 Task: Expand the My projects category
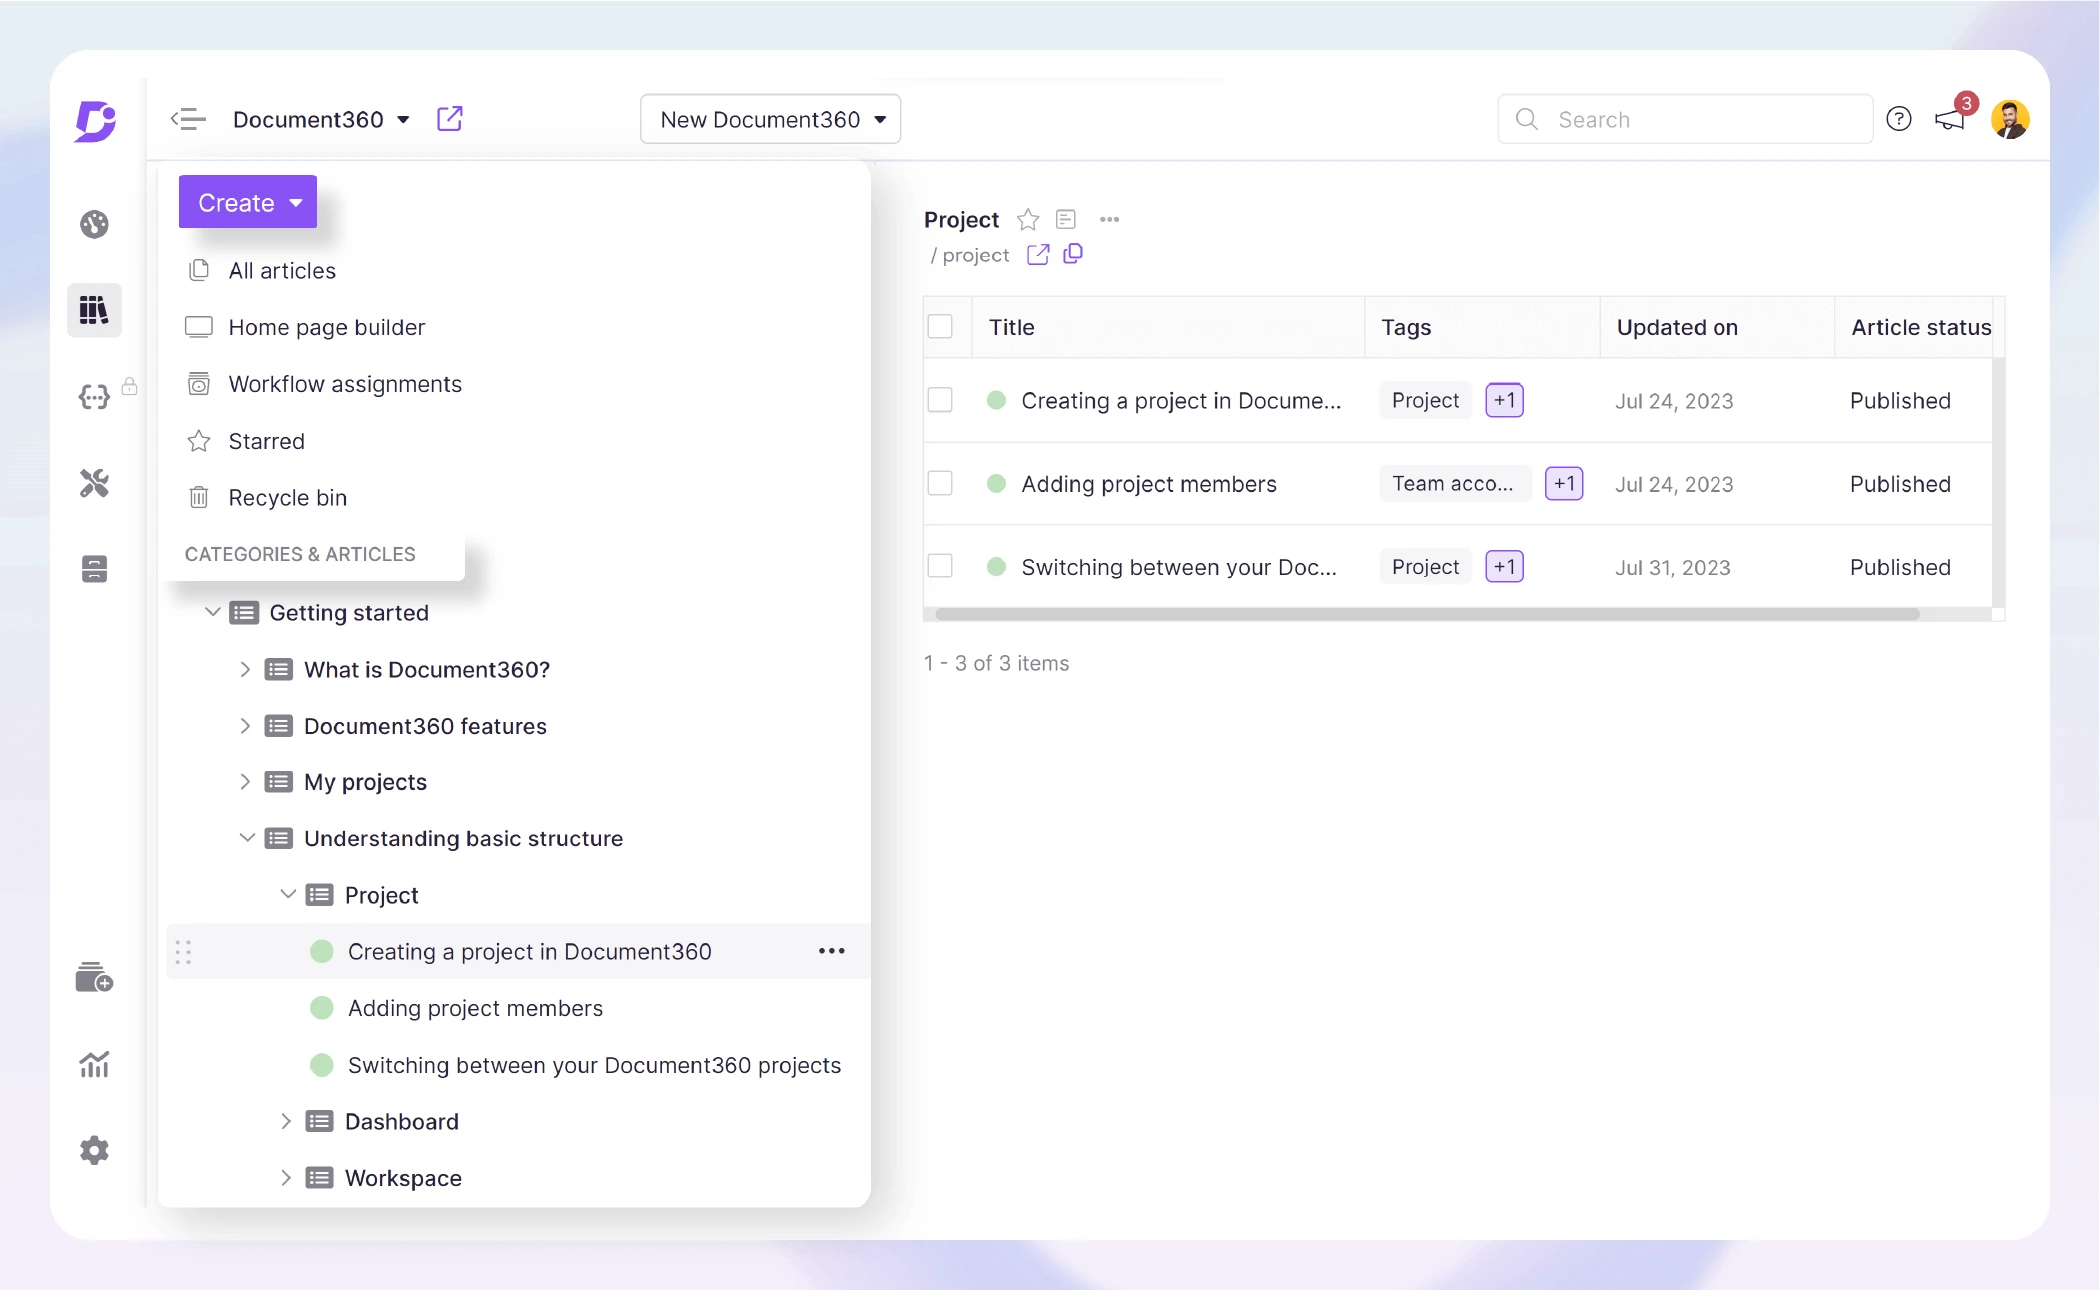tap(245, 782)
